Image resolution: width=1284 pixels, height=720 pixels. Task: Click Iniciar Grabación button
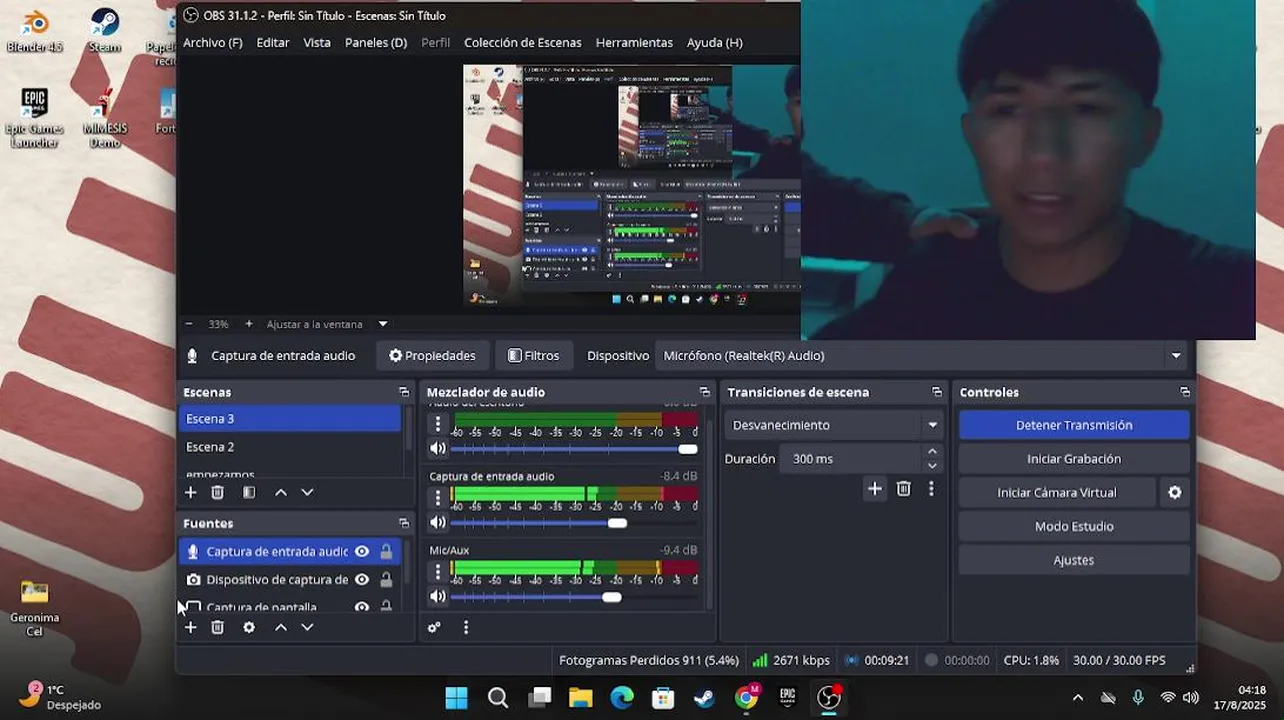pos(1074,459)
